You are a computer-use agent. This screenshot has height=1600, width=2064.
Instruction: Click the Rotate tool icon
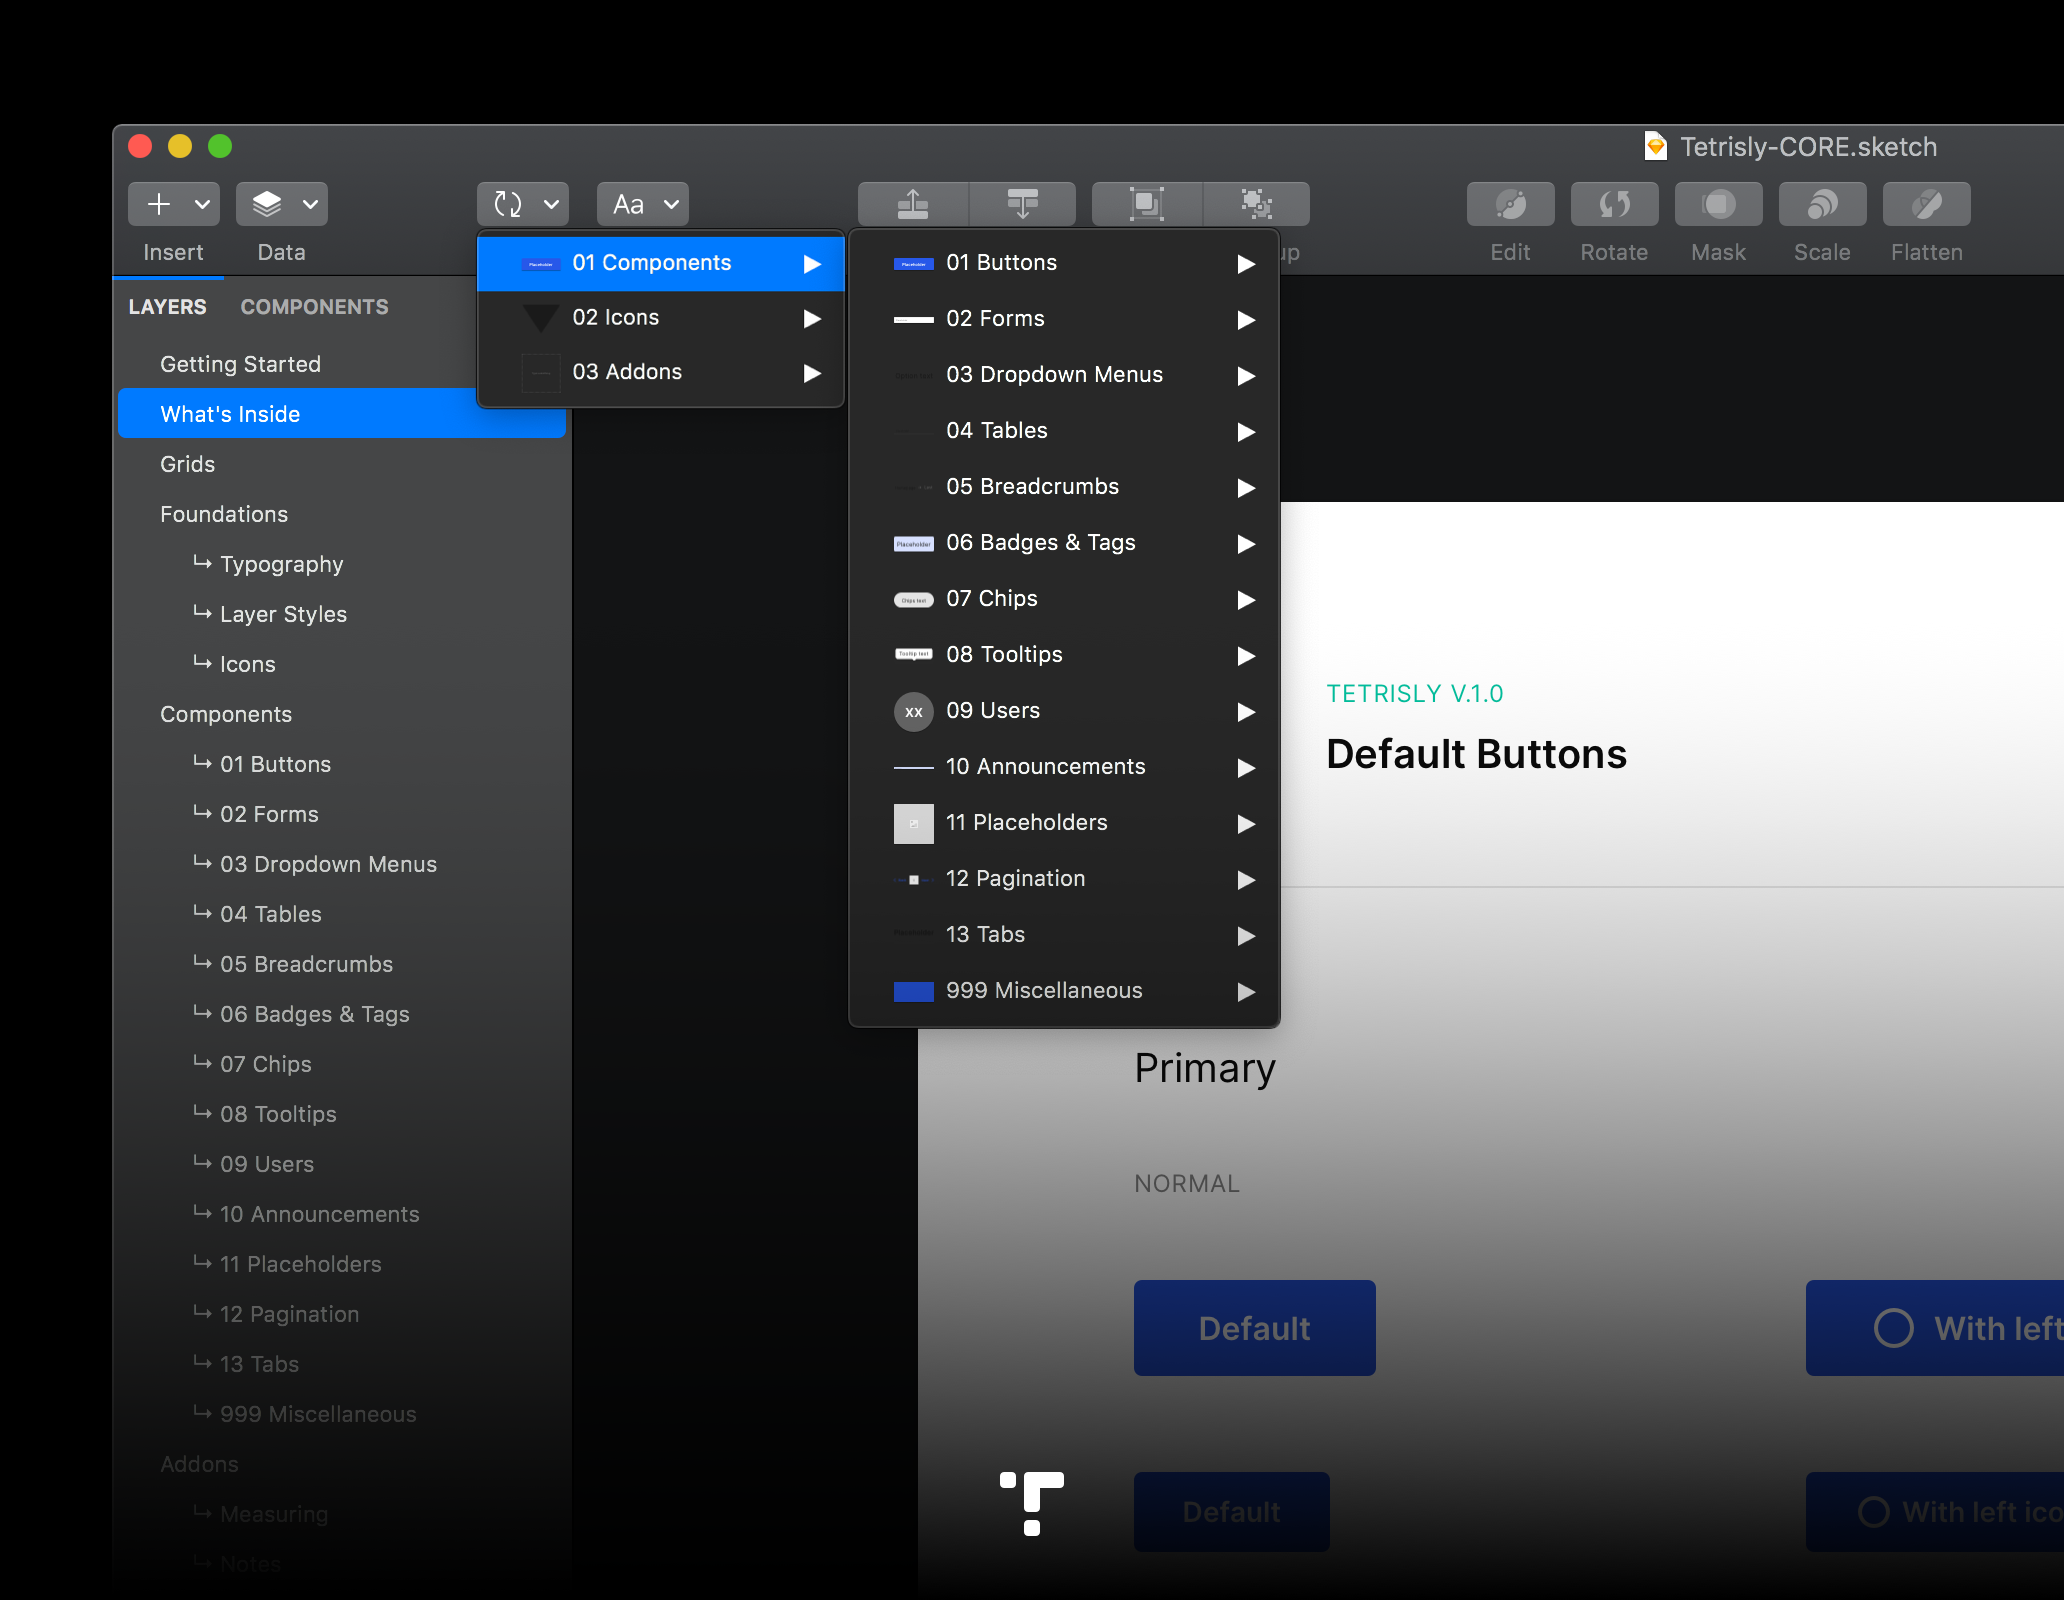[x=1614, y=204]
